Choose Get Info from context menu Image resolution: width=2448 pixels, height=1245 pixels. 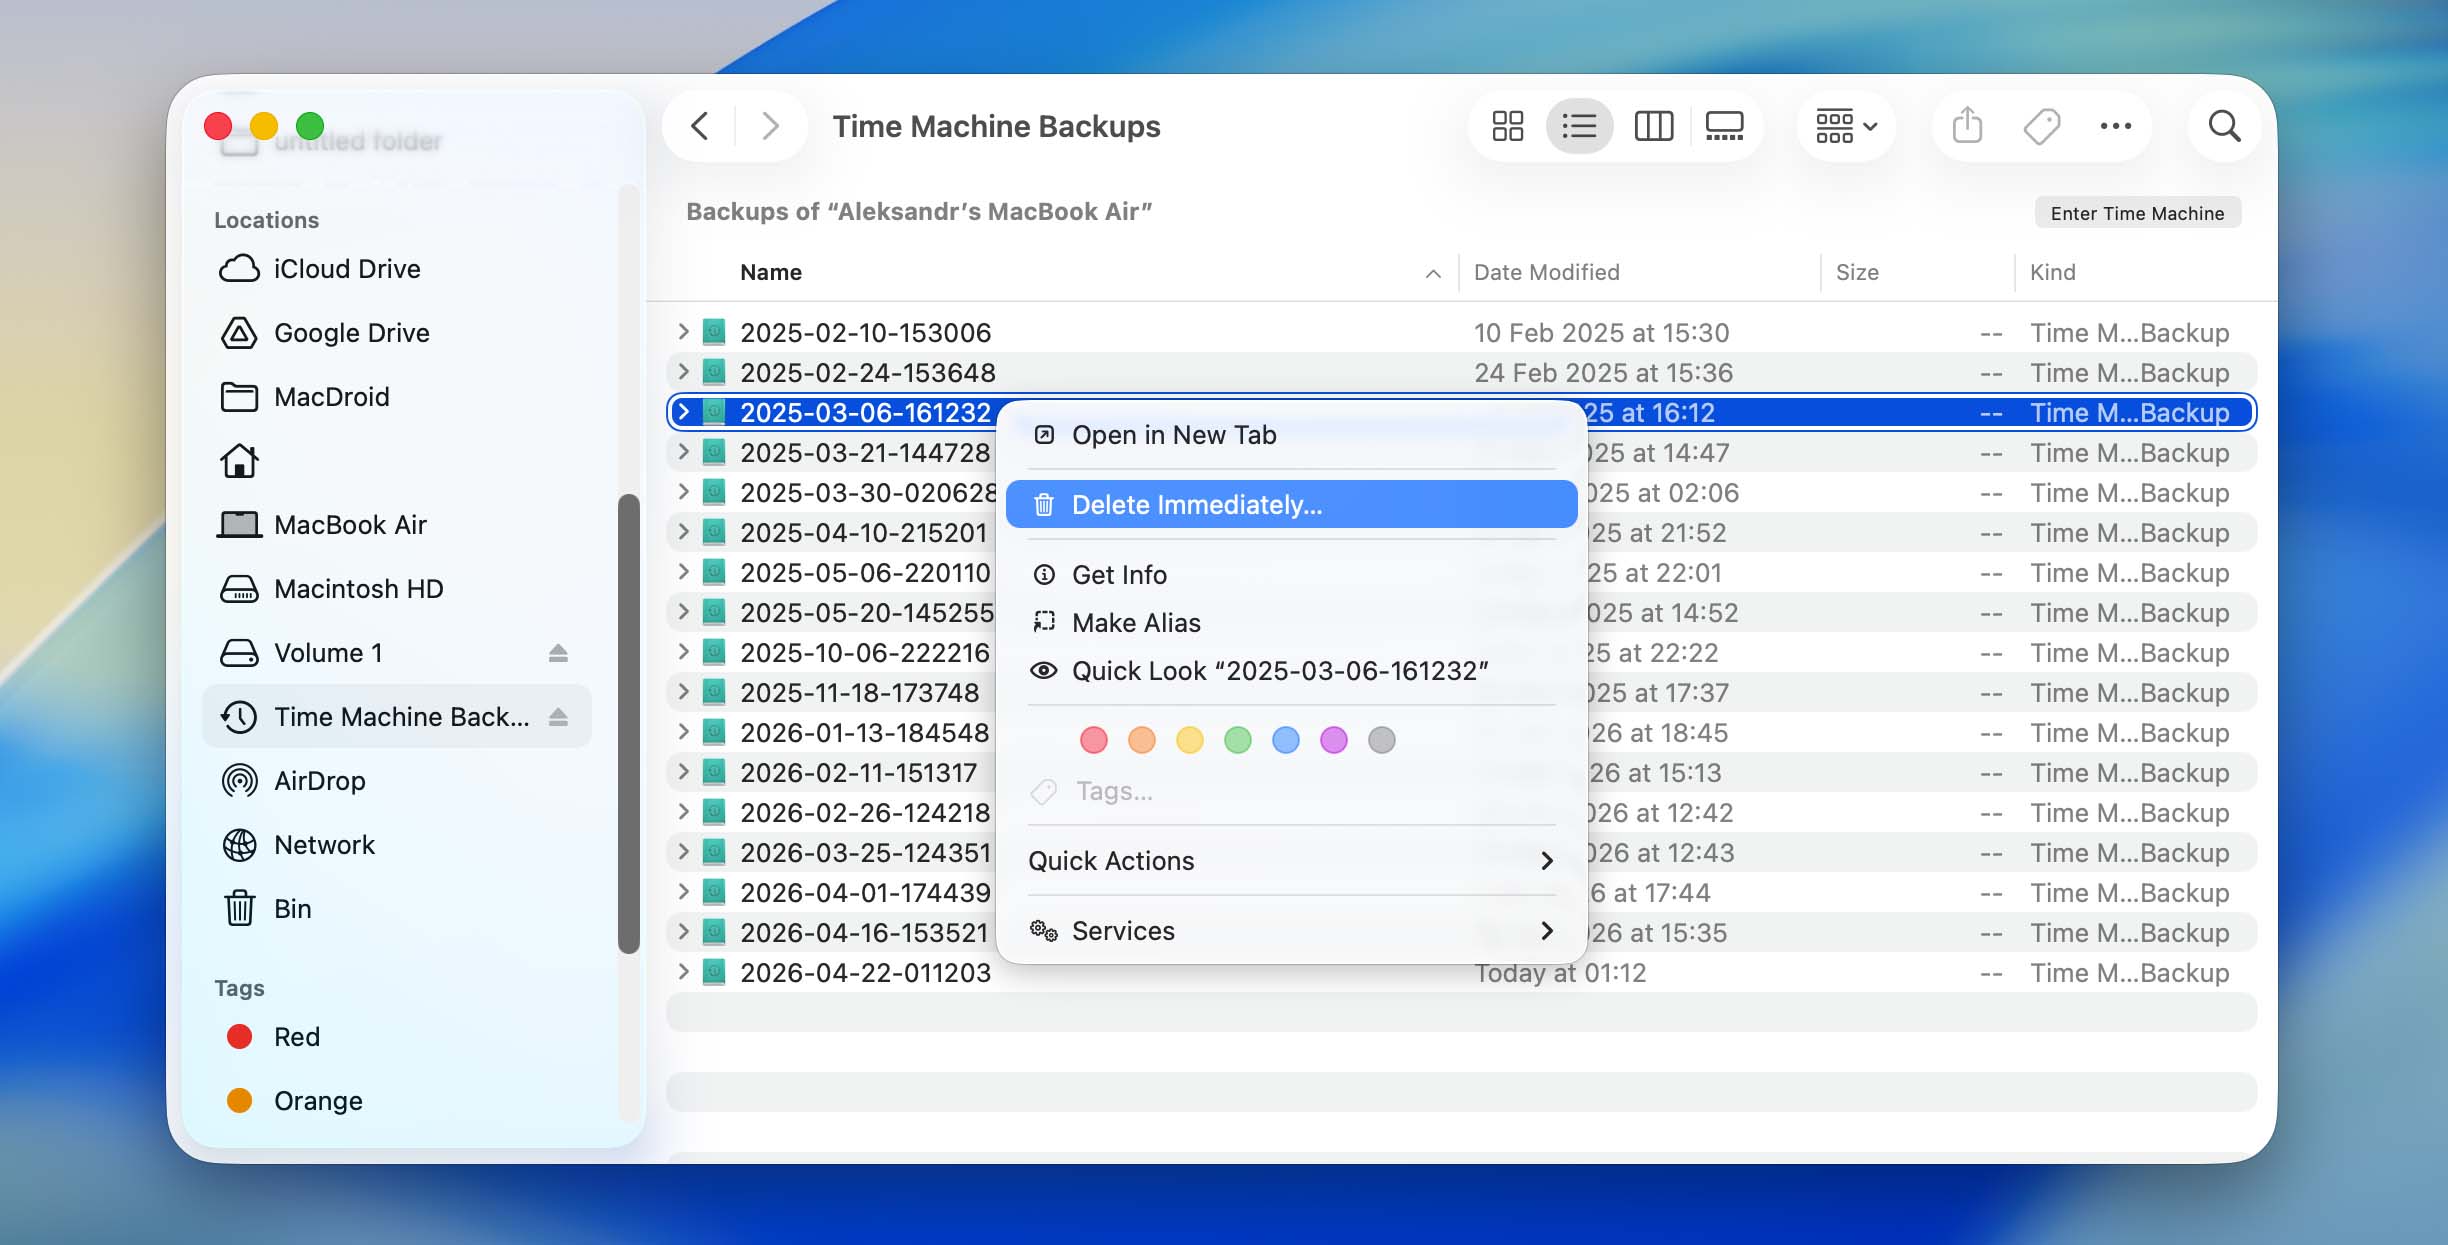[x=1291, y=575]
